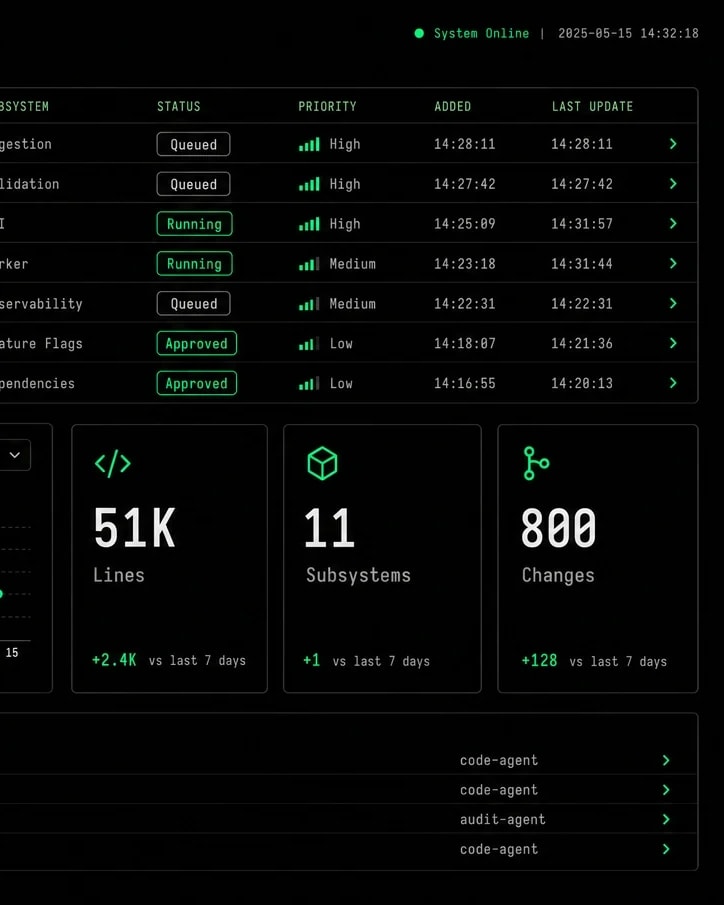This screenshot has width=724, height=905.
Task: Open the 11 Subsystems stat card
Action: 382,559
